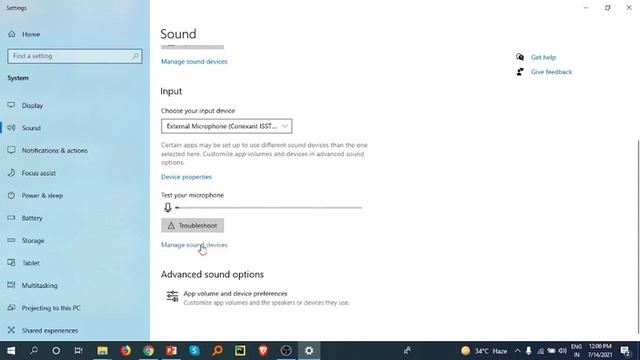Select Notifications & actions in sidebar
Screen dimensions: 640x360
click(x=55, y=150)
